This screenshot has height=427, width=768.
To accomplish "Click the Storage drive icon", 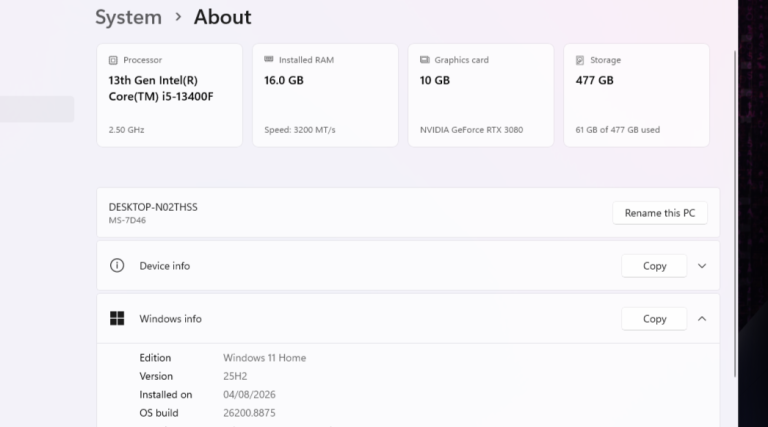I will (x=580, y=60).
